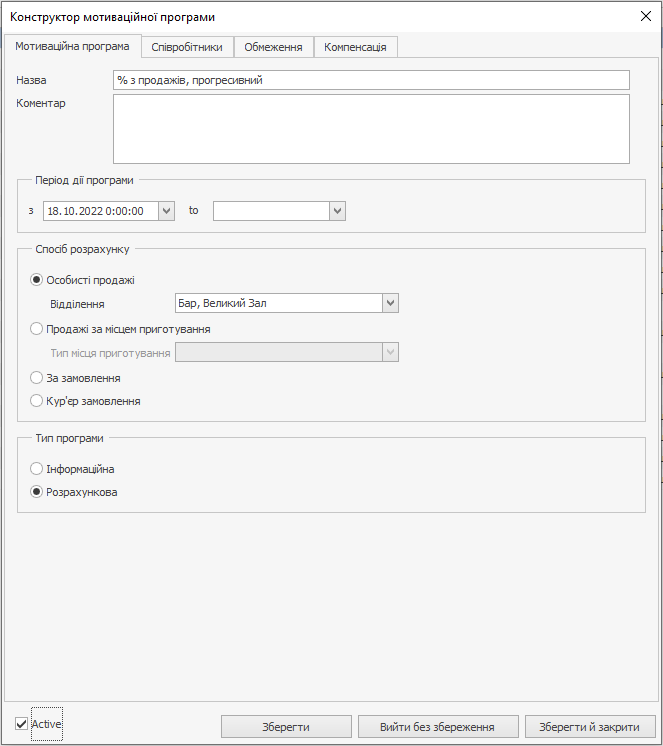Open the start date dropdown arrow
Image resolution: width=663 pixels, height=746 pixels.
(x=166, y=211)
